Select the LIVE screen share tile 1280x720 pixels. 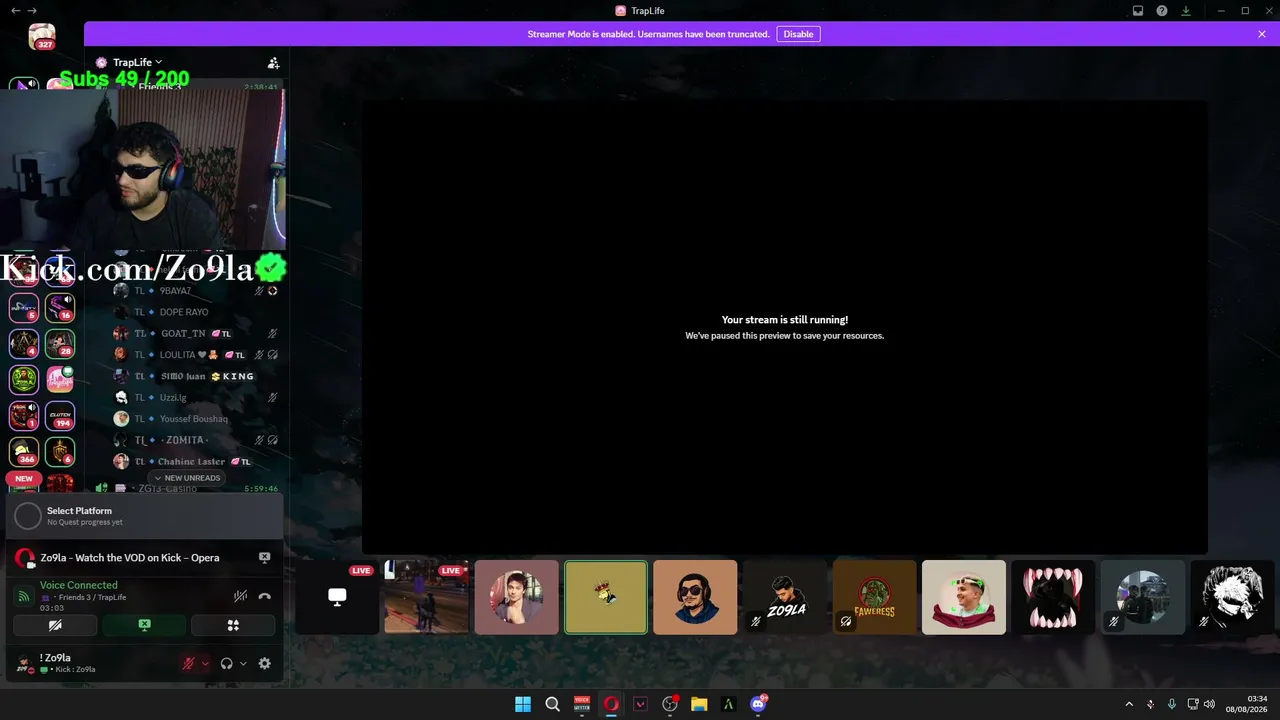pyautogui.click(x=337, y=597)
